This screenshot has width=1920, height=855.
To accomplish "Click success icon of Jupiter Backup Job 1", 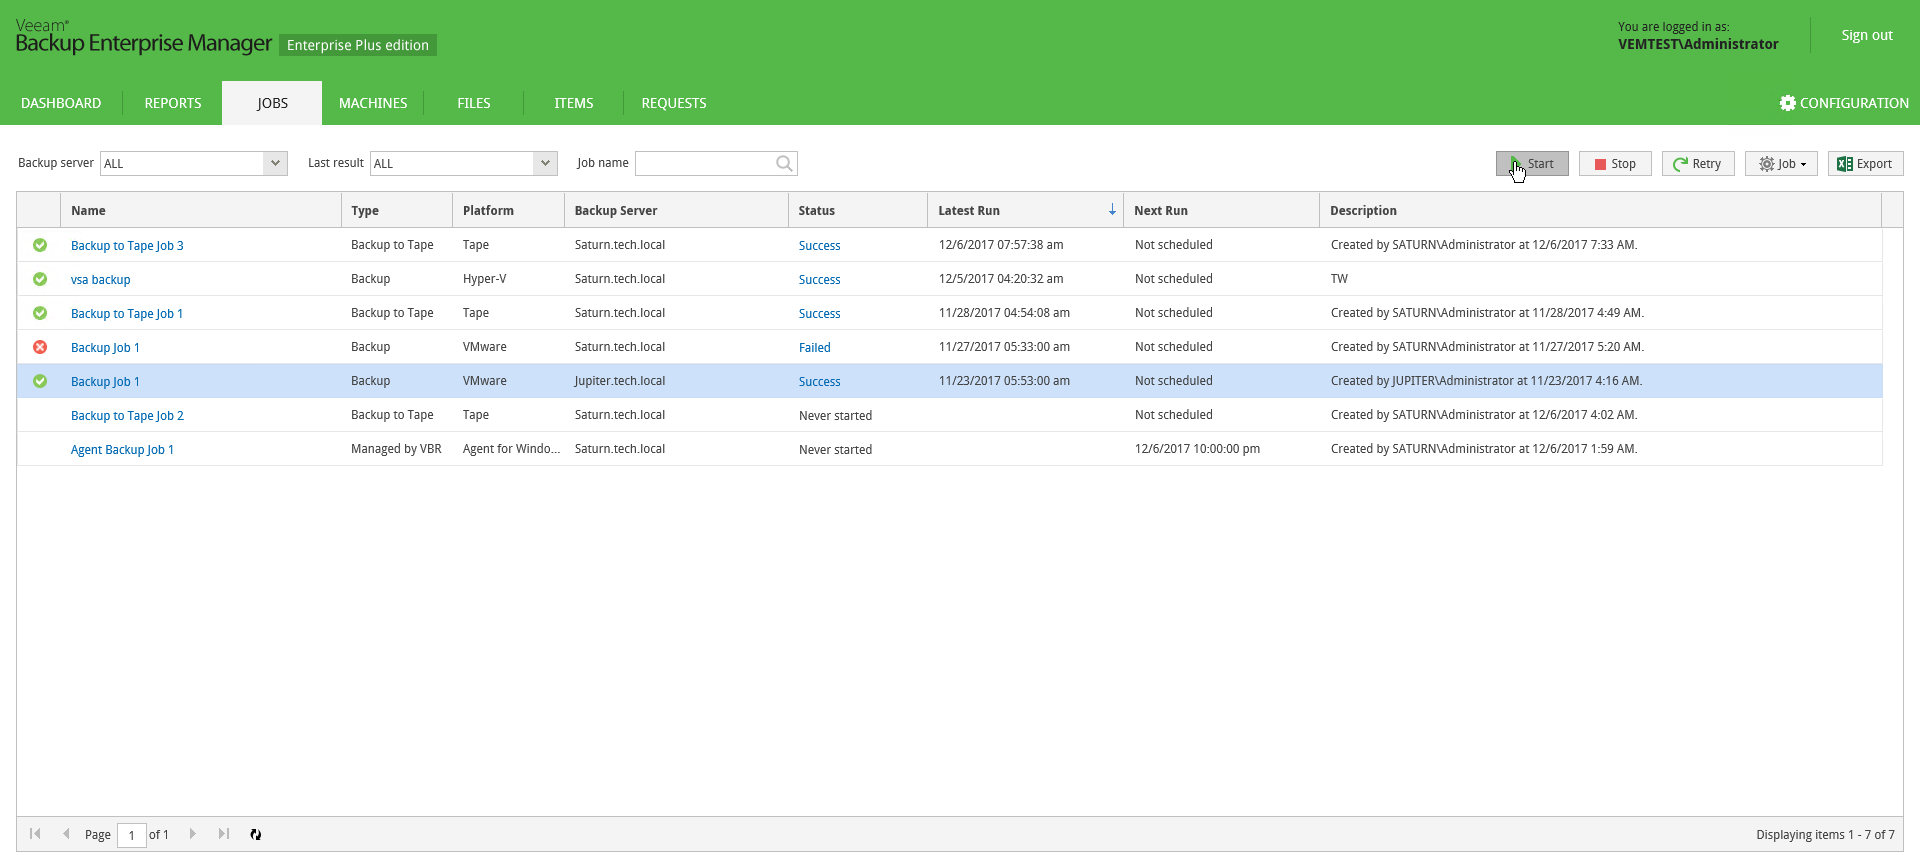I will [40, 381].
